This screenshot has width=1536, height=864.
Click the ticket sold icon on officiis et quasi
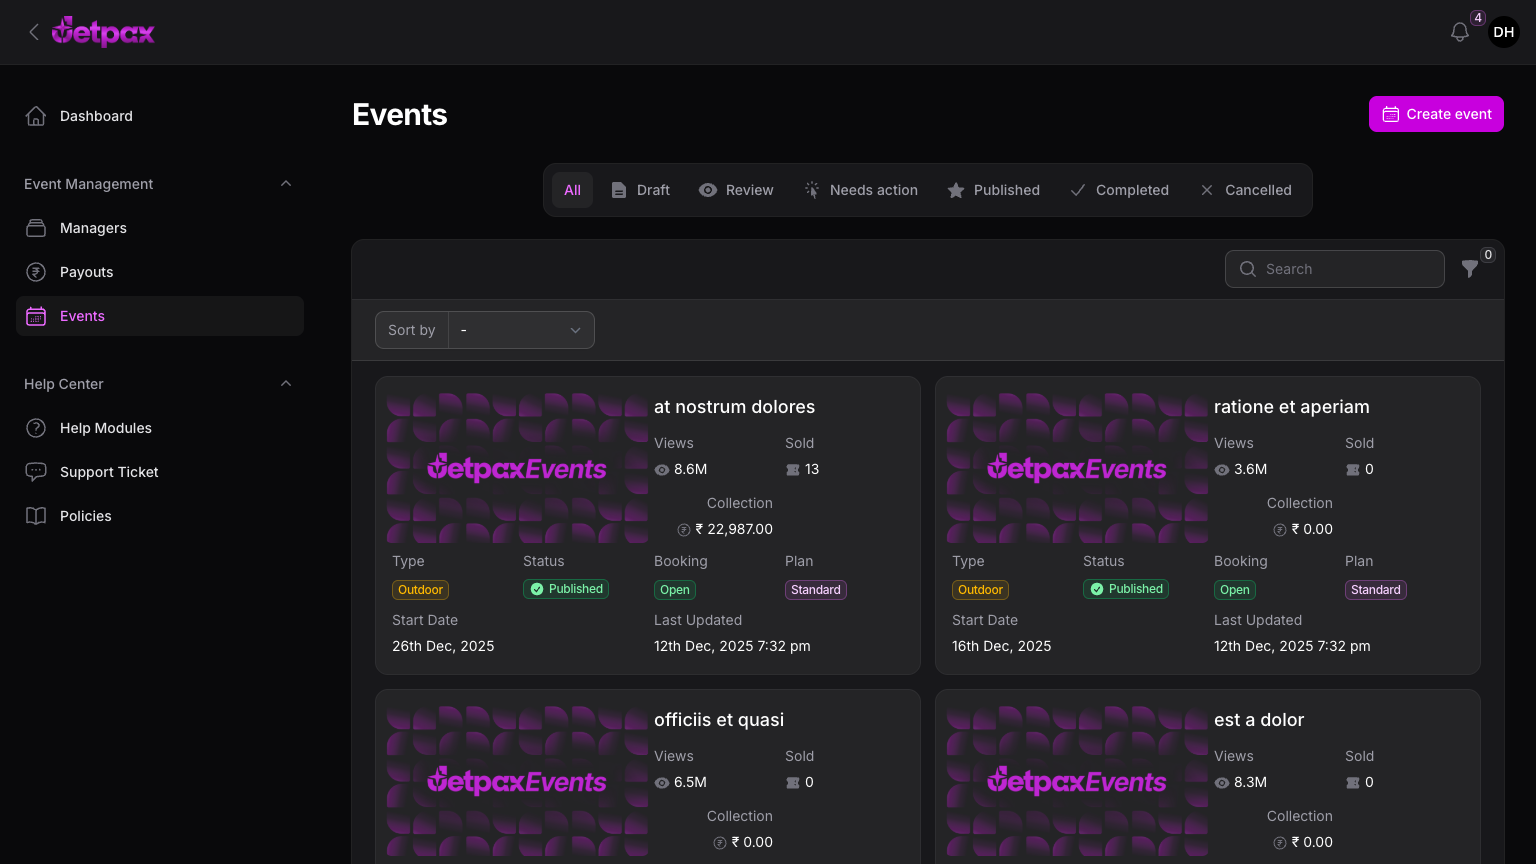pyautogui.click(x=793, y=783)
